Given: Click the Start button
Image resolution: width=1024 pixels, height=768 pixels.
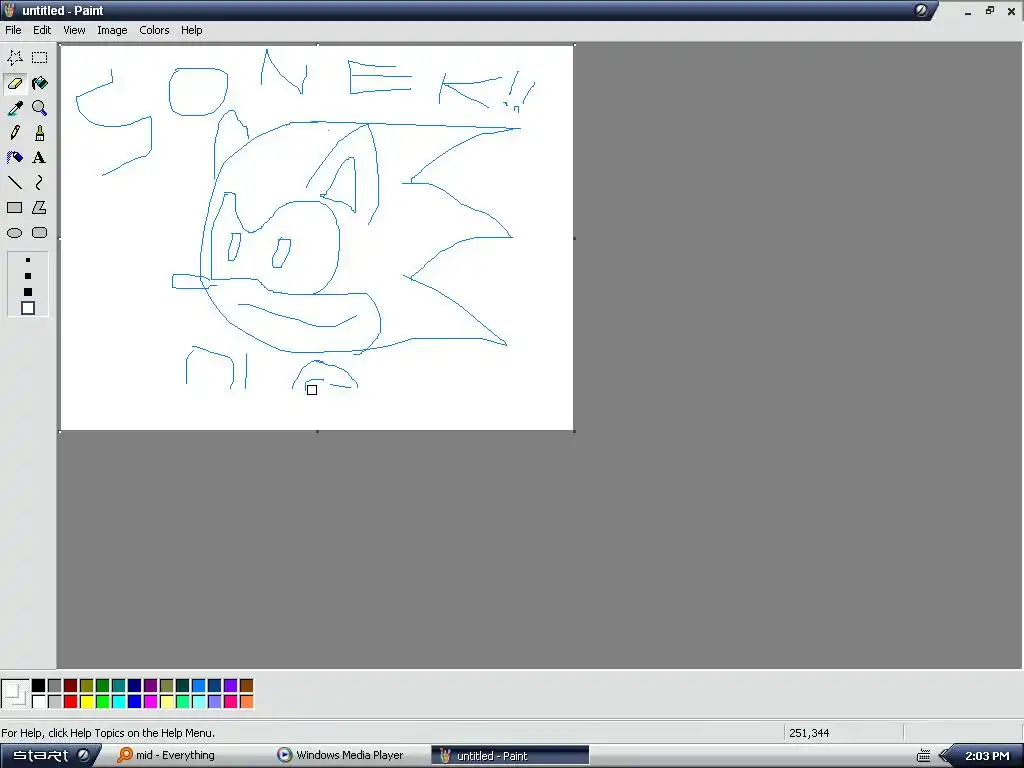Looking at the screenshot, I should point(40,756).
